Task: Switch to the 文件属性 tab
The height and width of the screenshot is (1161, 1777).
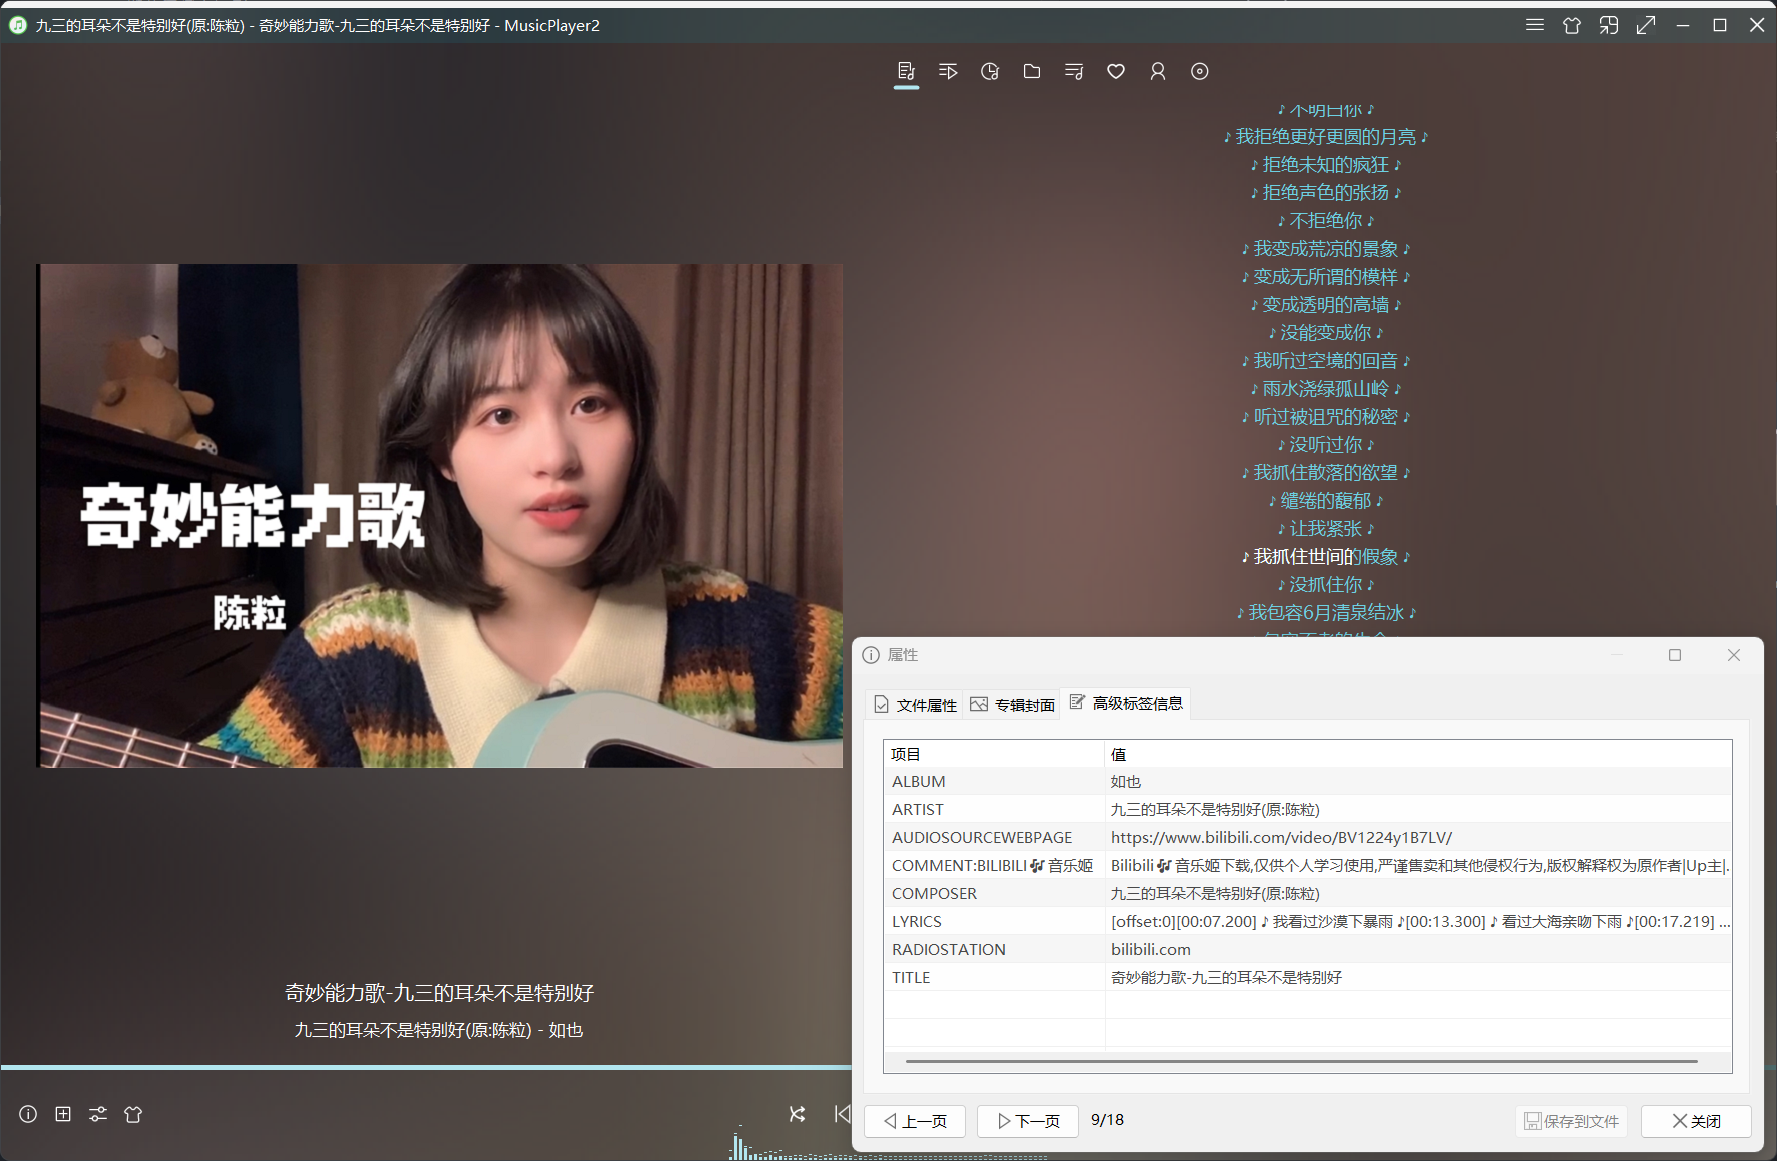Action: click(x=915, y=705)
